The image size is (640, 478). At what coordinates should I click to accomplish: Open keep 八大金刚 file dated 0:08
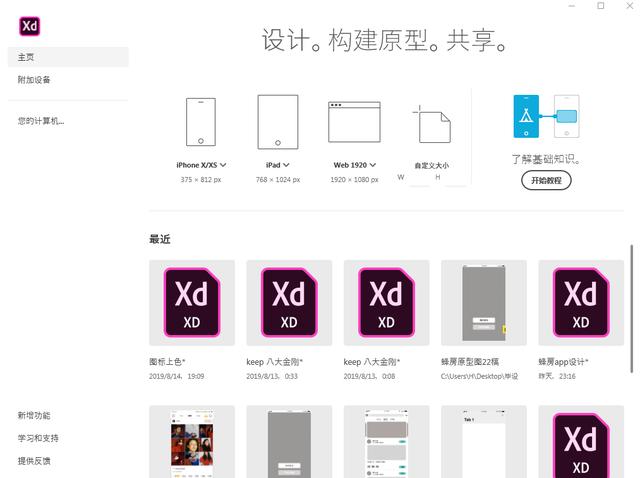coord(387,303)
